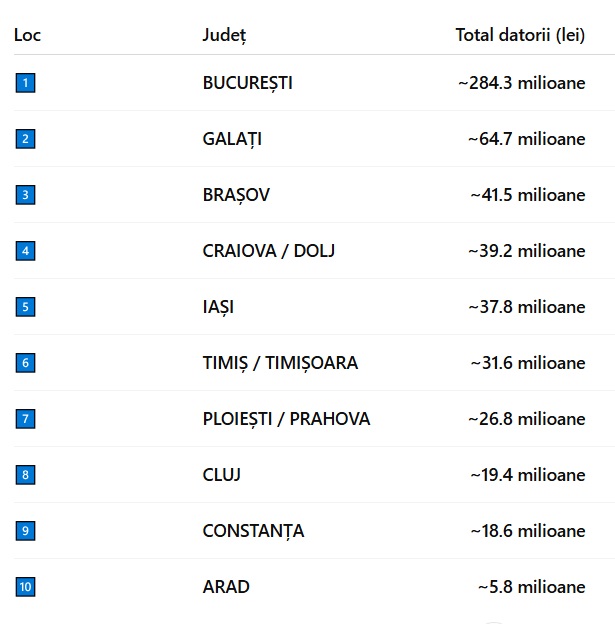
Task: Click the Total datorii (lei) header
Action: point(520,35)
